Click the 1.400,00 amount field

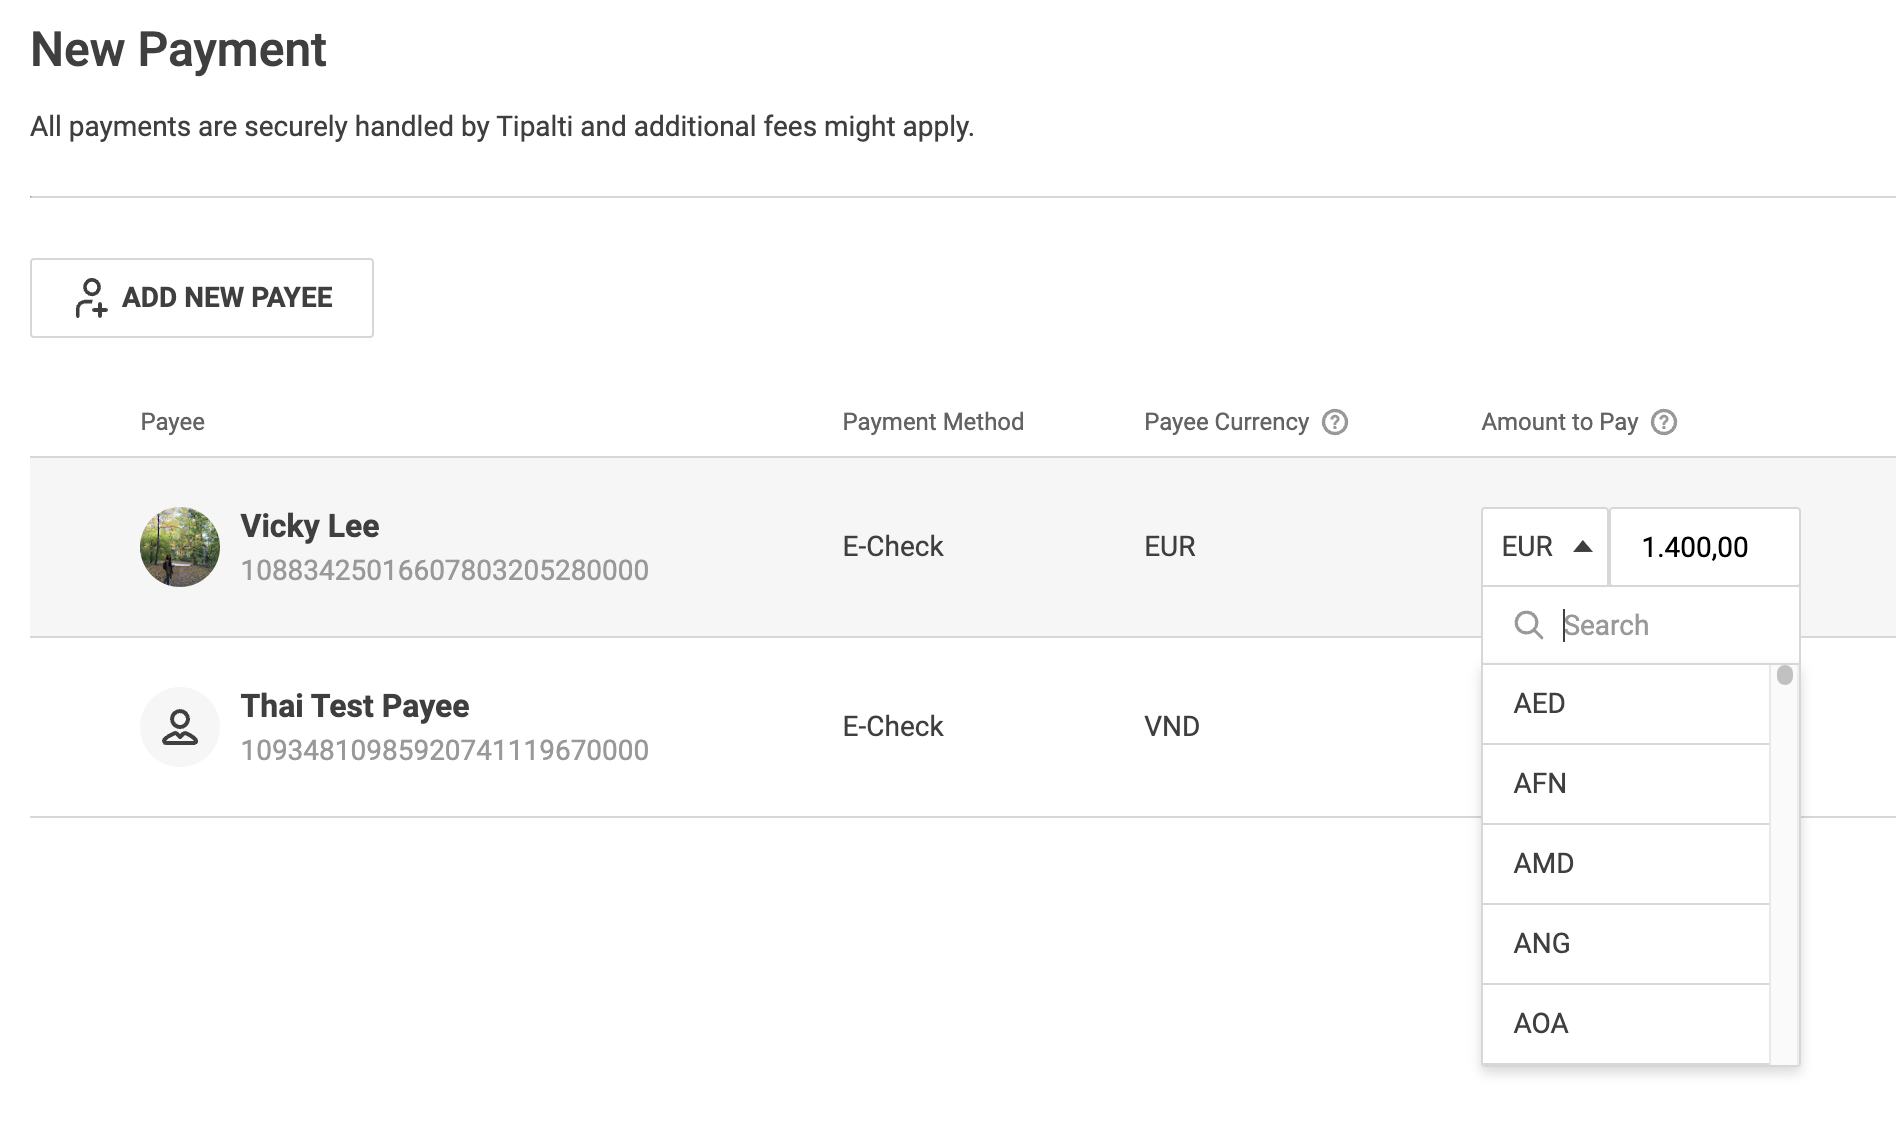coord(1705,547)
